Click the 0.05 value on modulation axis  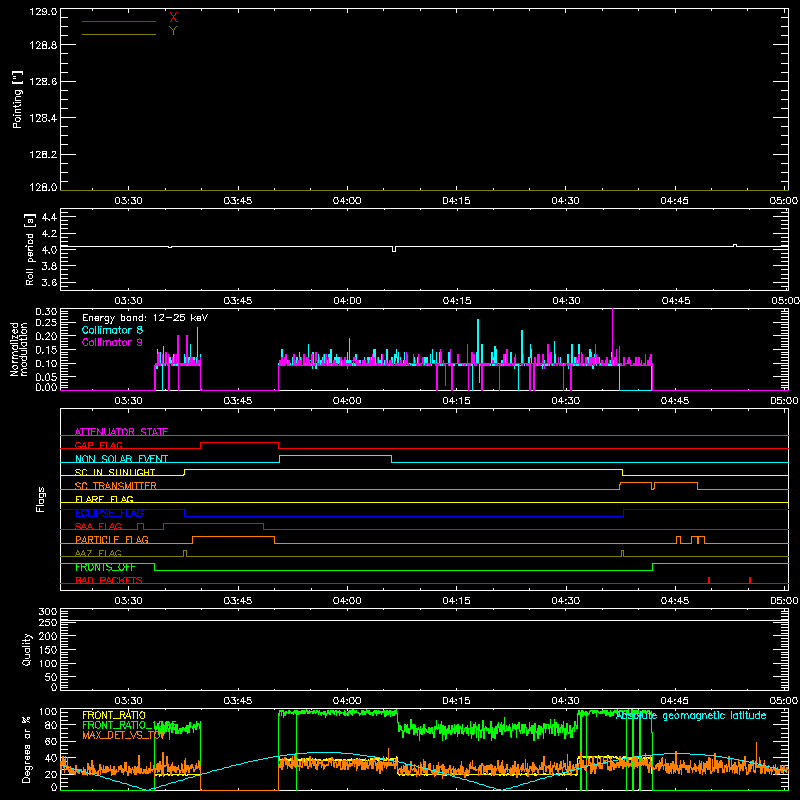46,377
